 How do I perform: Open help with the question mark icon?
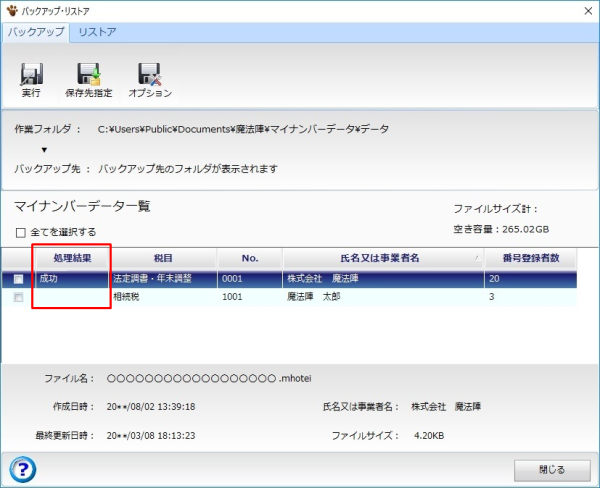(23, 468)
